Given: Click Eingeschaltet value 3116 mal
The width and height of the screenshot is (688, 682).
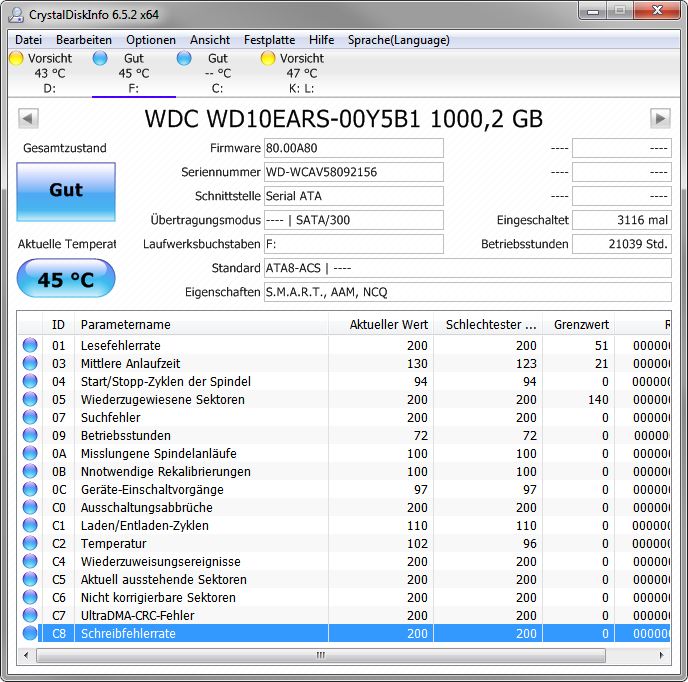Looking at the screenshot, I should (x=622, y=220).
